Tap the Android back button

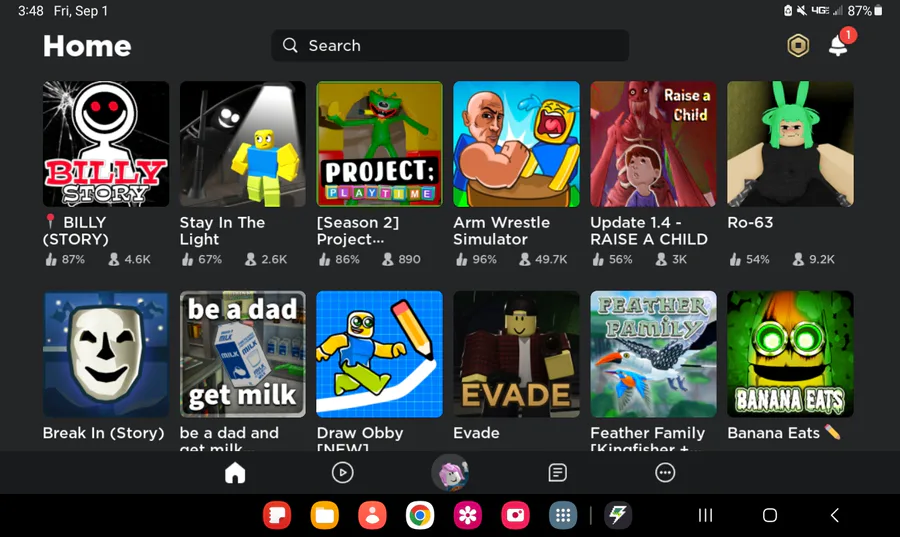(835, 515)
